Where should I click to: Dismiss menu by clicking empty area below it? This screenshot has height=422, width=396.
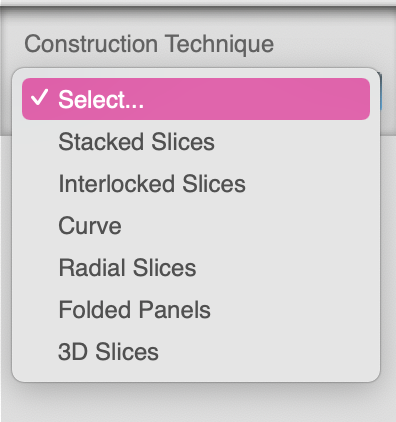[x=198, y=403]
